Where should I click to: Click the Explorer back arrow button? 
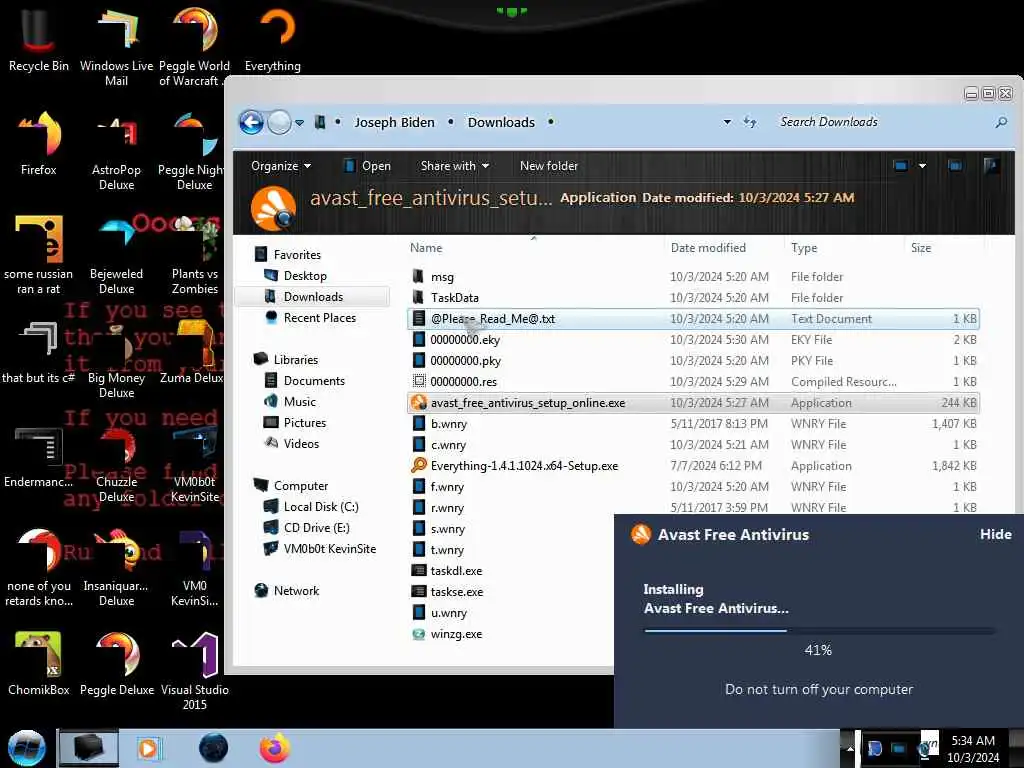(251, 122)
